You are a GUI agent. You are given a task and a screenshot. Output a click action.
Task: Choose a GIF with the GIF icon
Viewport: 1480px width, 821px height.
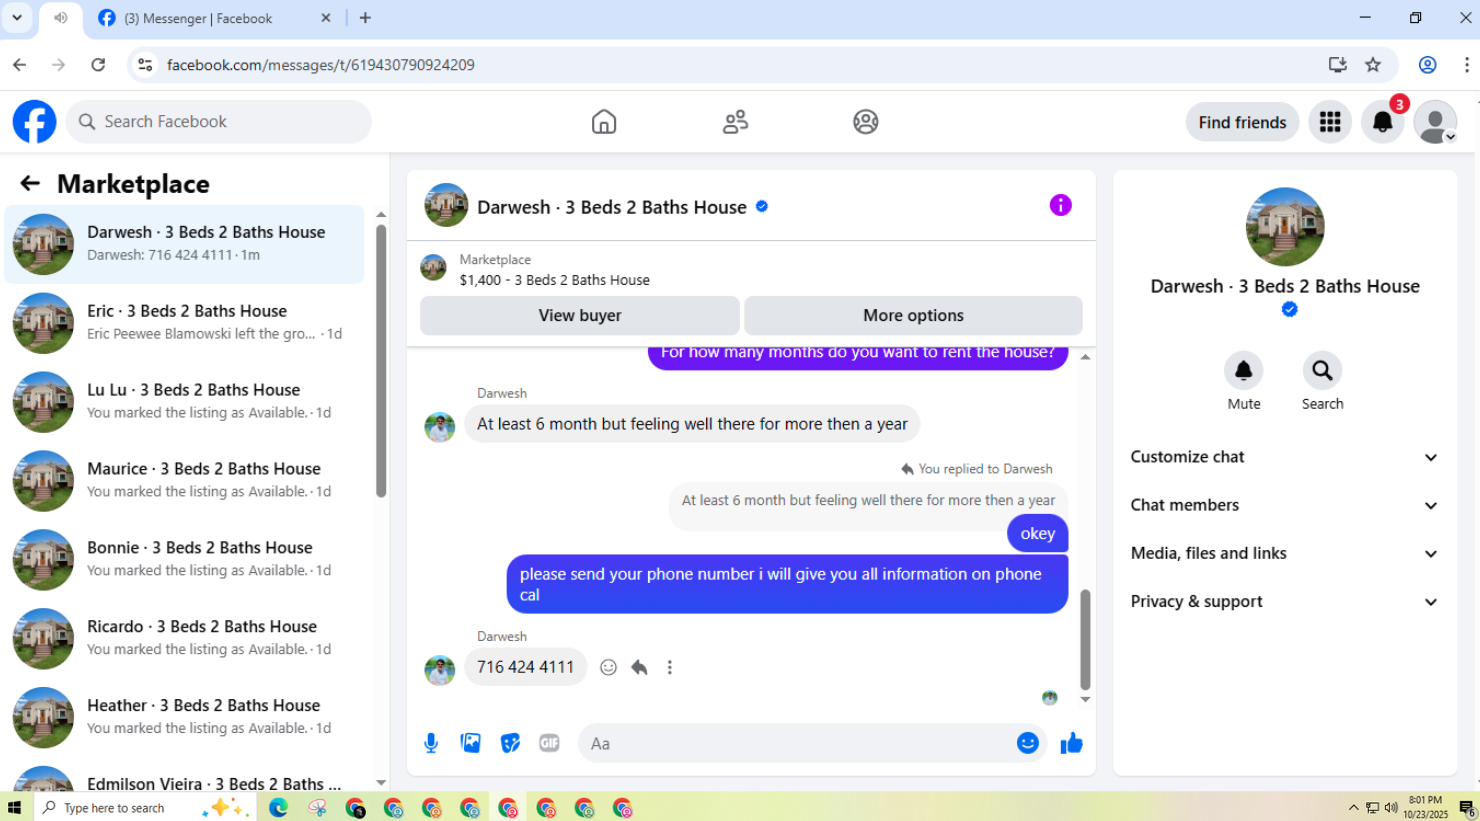549,743
